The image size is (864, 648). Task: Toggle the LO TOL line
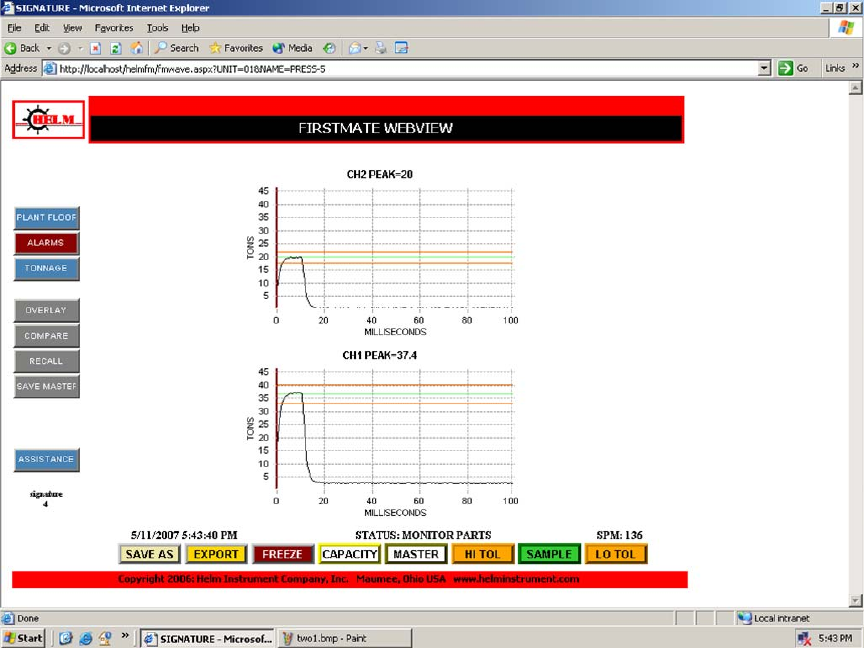click(616, 554)
